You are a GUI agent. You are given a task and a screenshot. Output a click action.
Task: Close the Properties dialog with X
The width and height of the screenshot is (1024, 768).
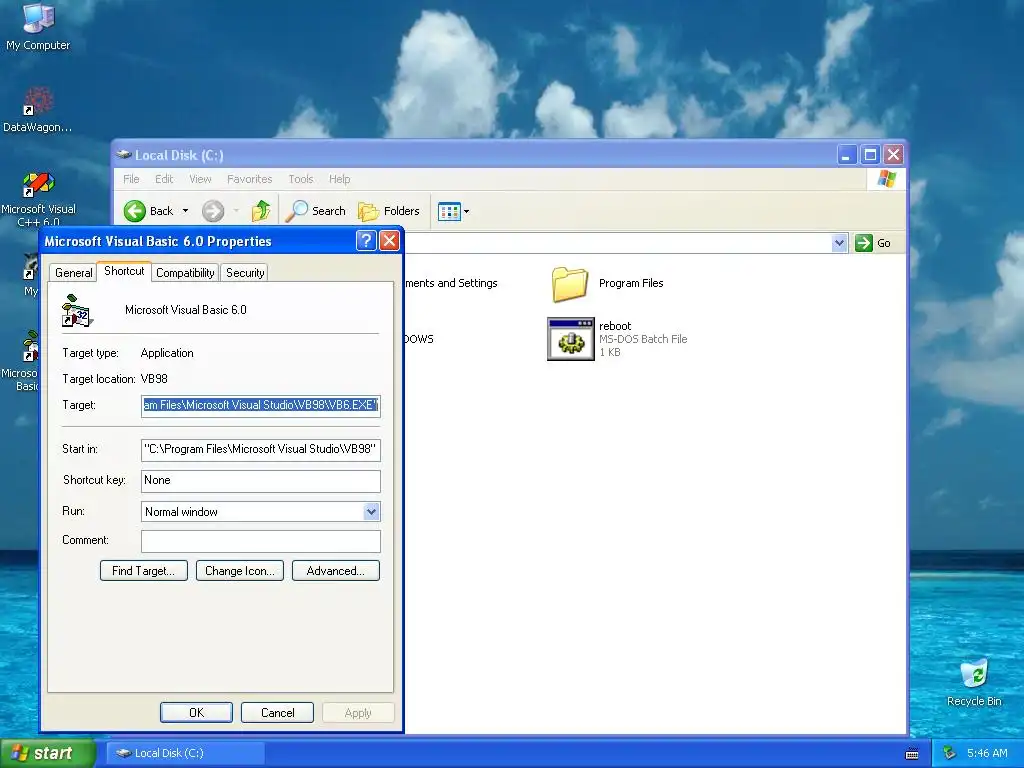coord(389,241)
